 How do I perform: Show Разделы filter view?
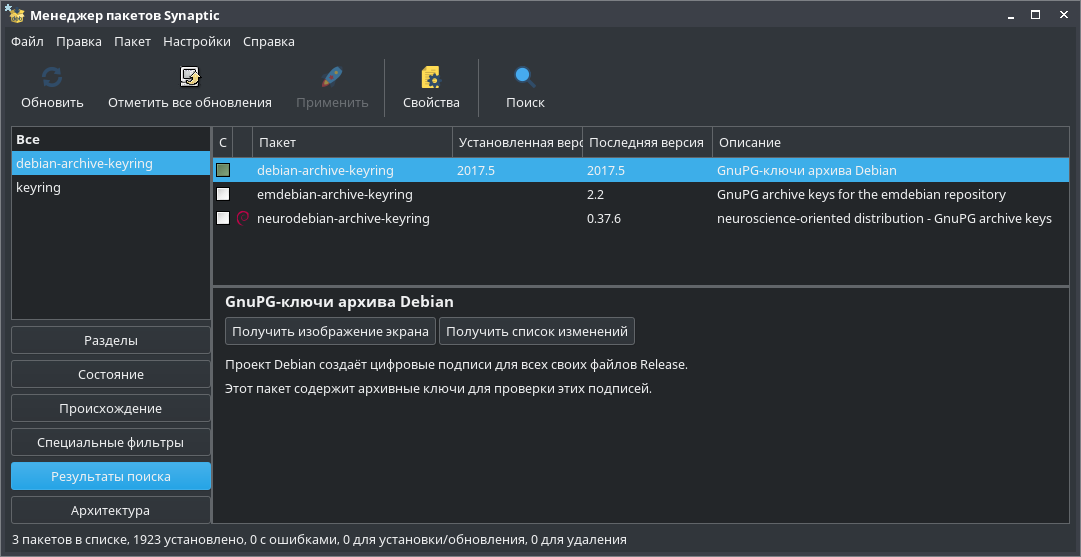(x=110, y=341)
